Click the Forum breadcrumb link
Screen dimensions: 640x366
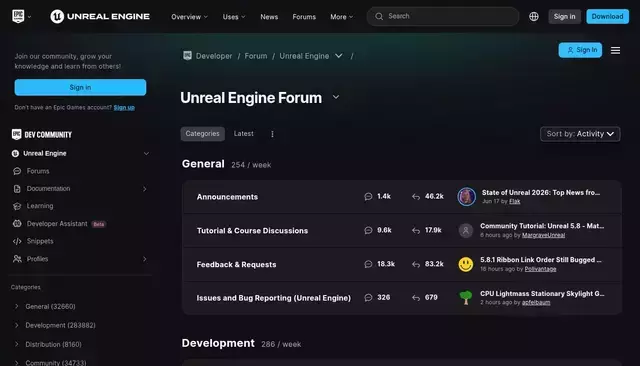click(x=256, y=56)
